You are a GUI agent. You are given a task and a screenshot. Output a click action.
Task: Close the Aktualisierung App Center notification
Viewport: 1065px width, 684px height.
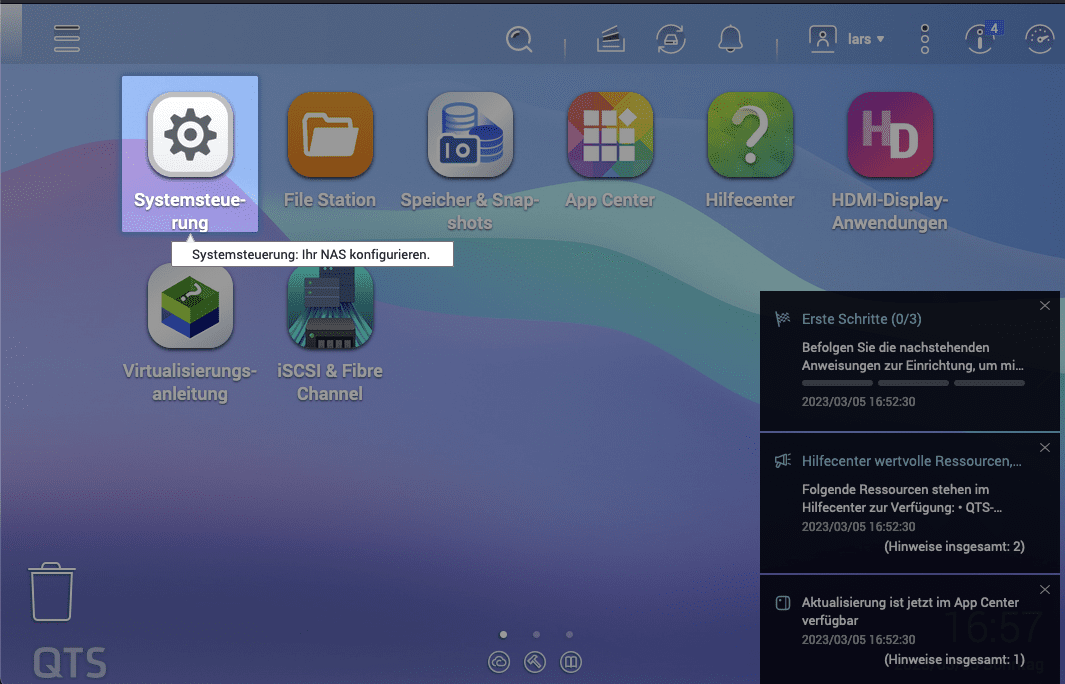point(1045,590)
